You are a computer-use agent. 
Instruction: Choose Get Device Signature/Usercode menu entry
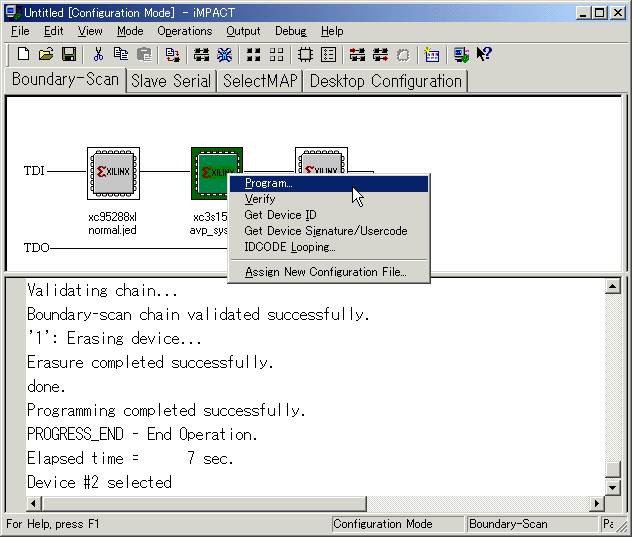(329, 231)
